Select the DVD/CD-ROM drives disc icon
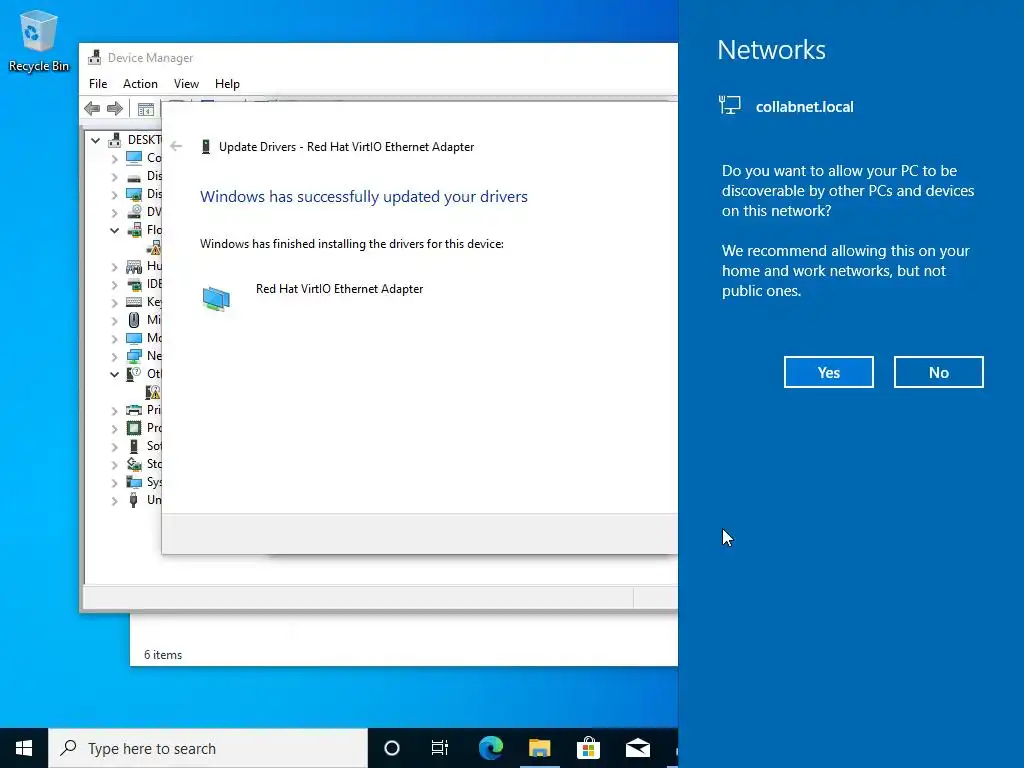 tap(134, 212)
